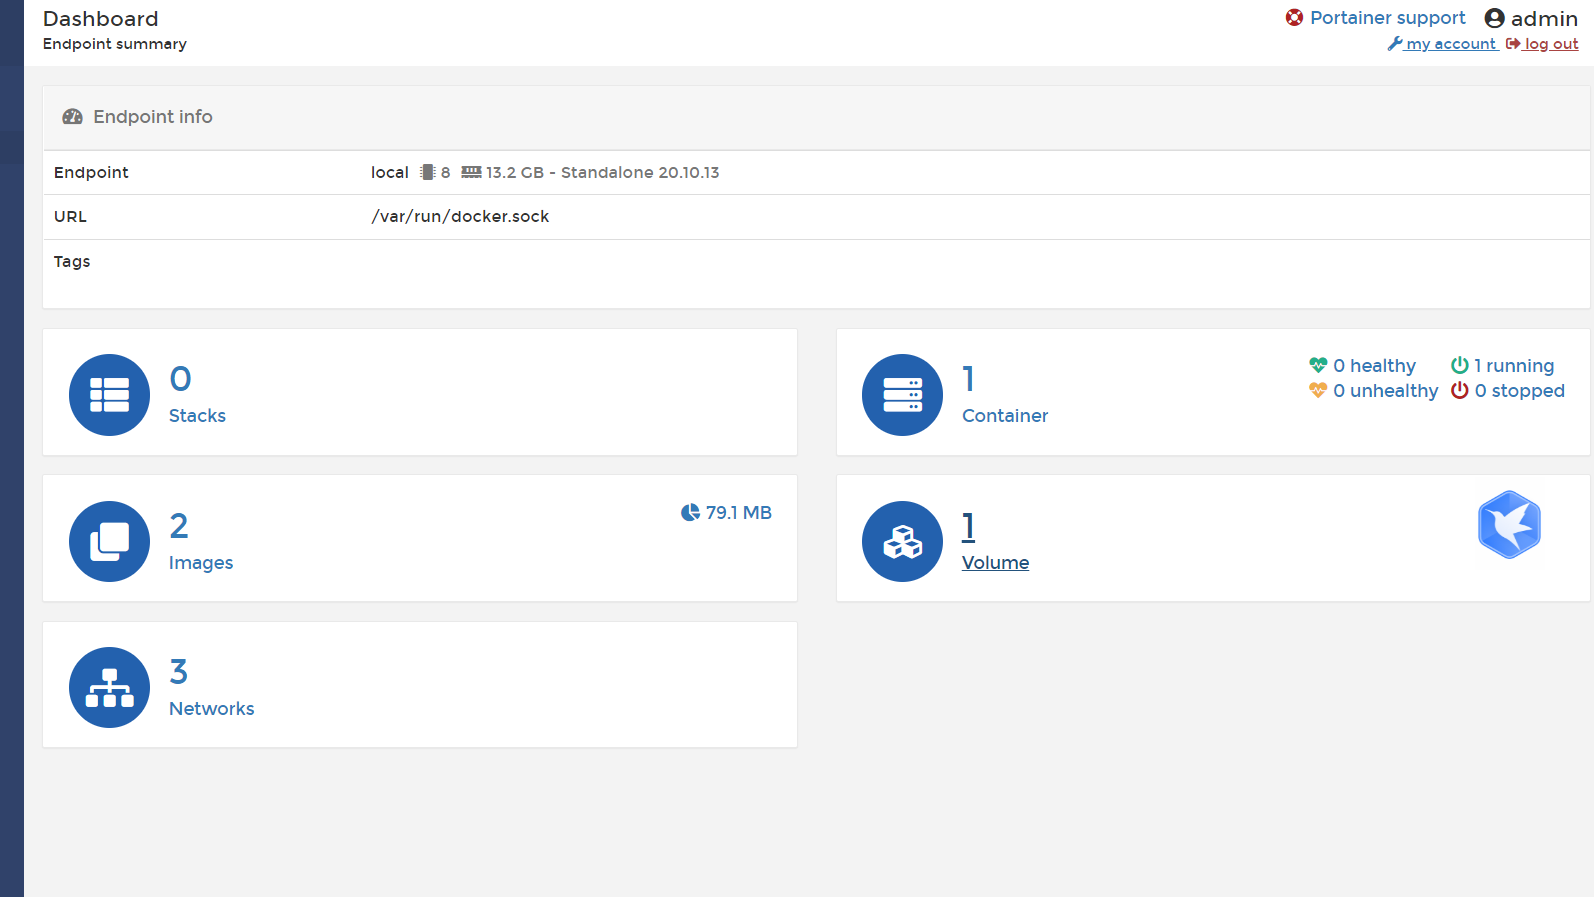Click the green running power icon
This screenshot has height=897, width=1594.
[1460, 365]
